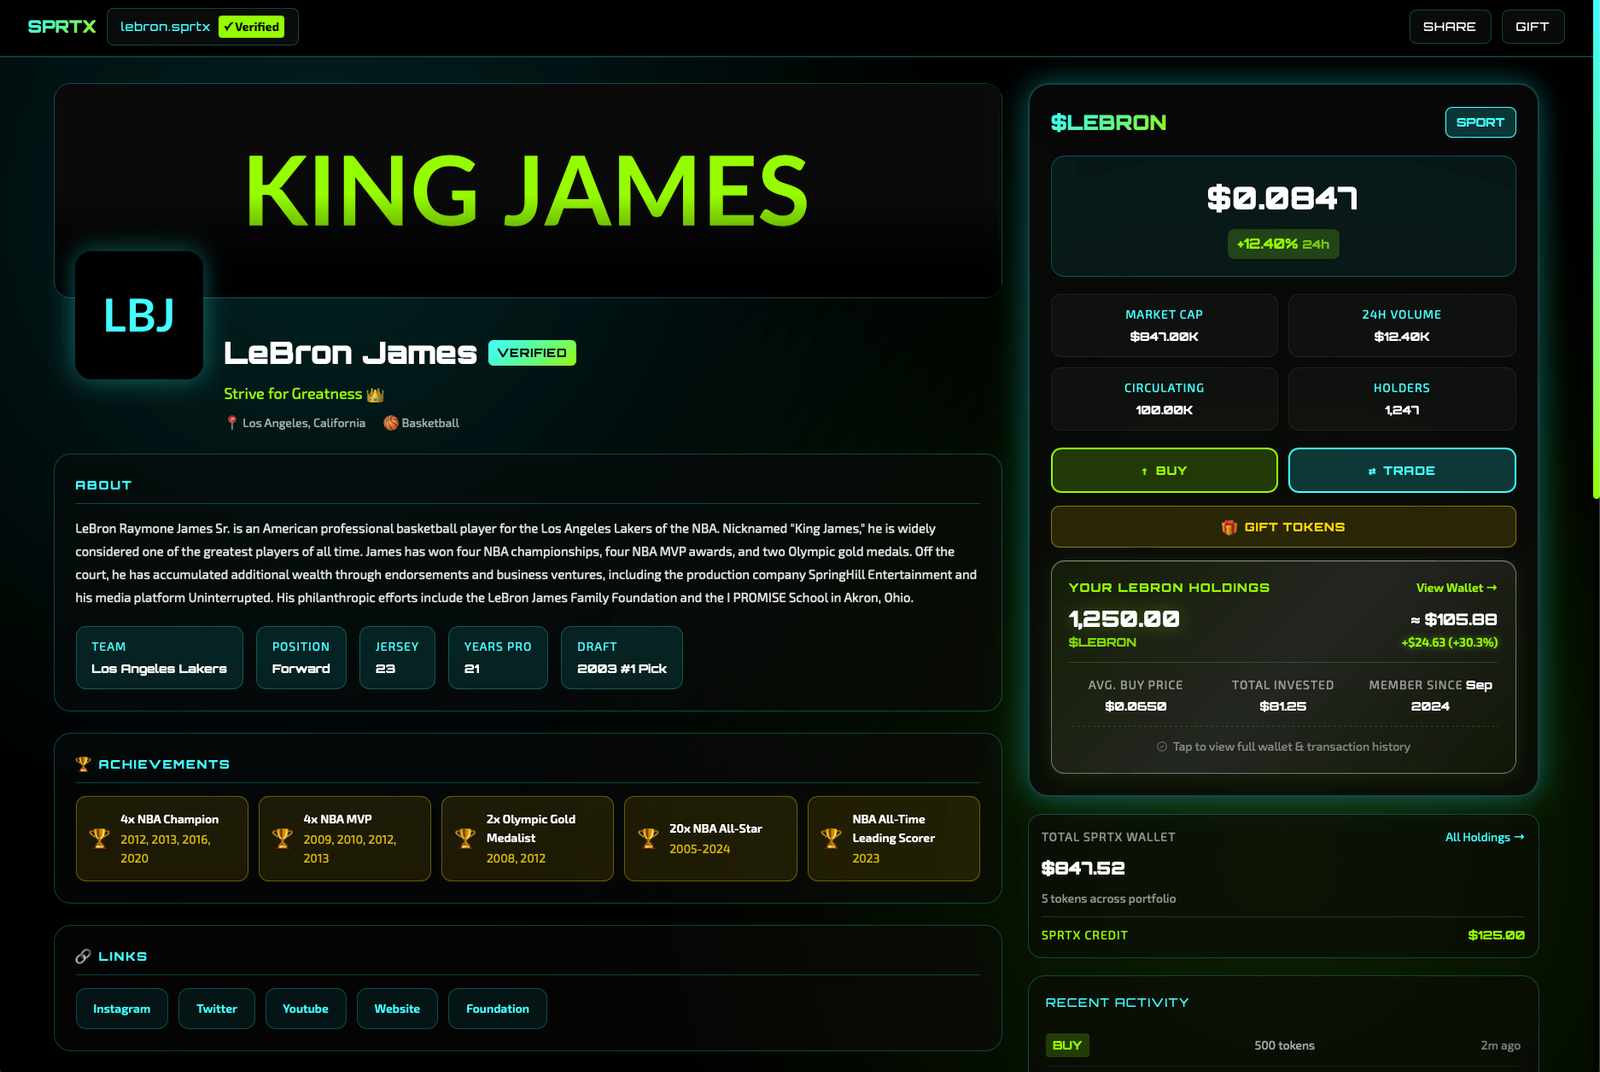Viewport: 1600px width, 1072px height.
Task: Open the View Wallet link
Action: tap(1456, 588)
